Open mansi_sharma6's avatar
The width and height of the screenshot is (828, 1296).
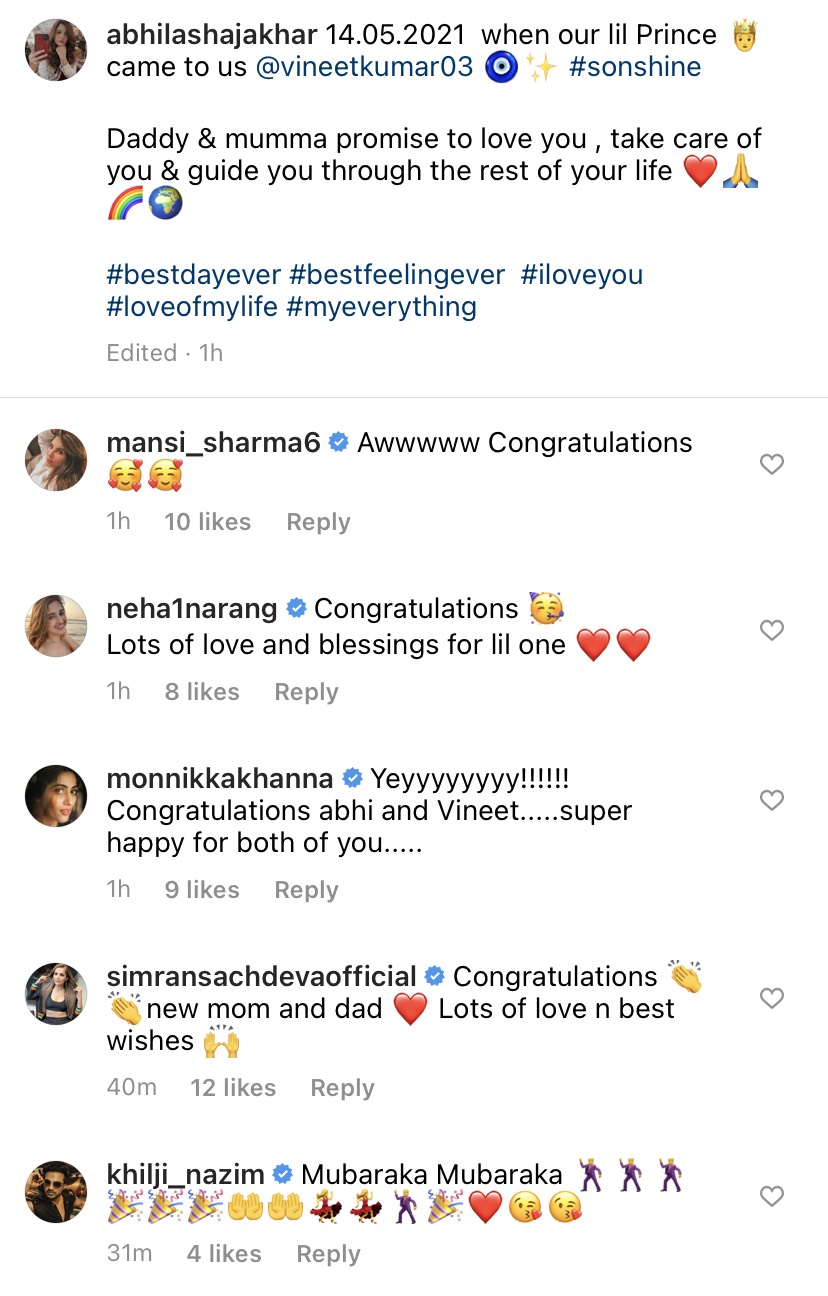coord(56,460)
